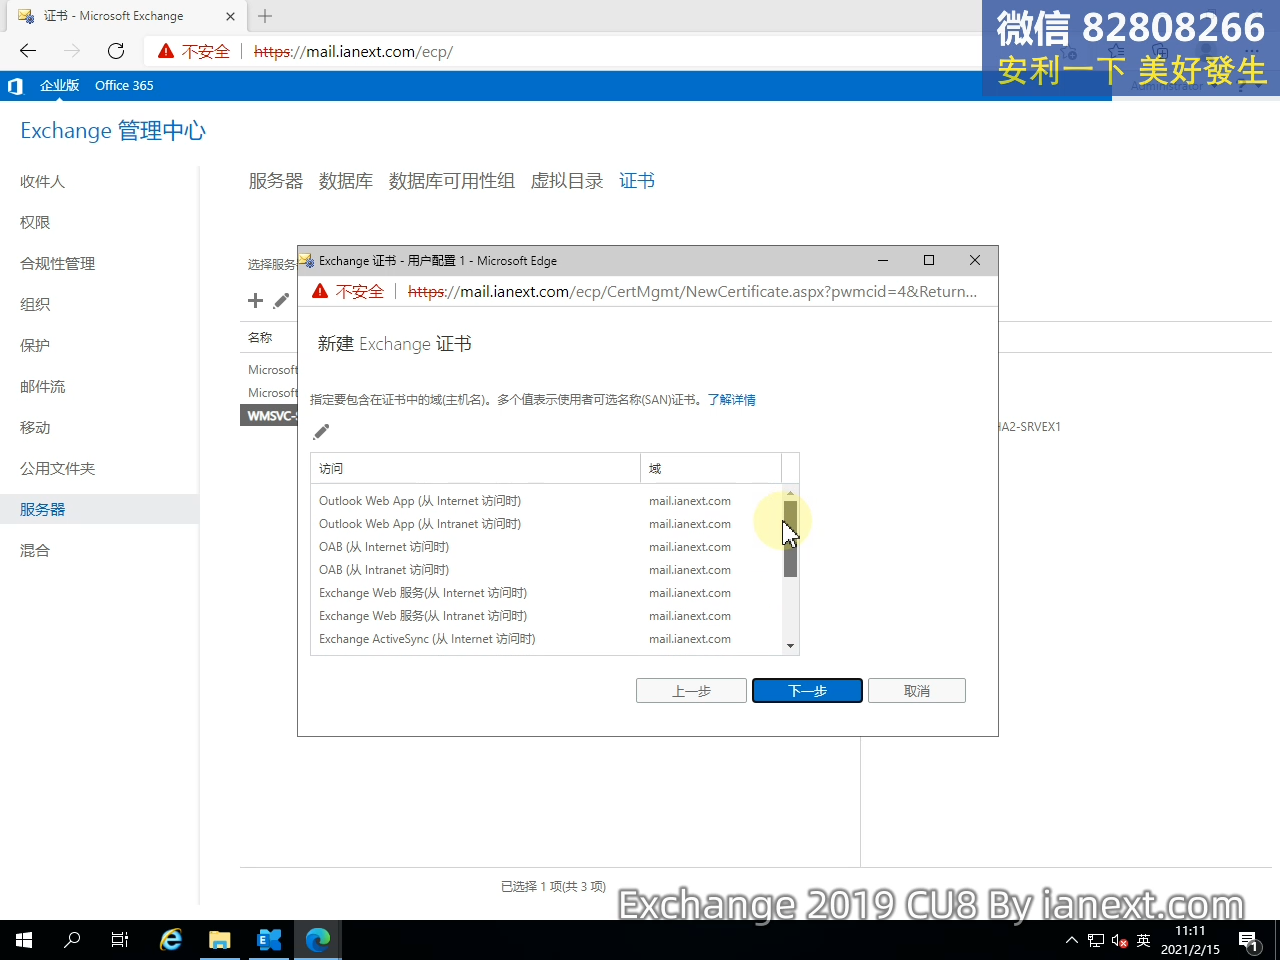This screenshot has width=1280, height=960.
Task: Open taskbar search
Action: click(x=72, y=940)
